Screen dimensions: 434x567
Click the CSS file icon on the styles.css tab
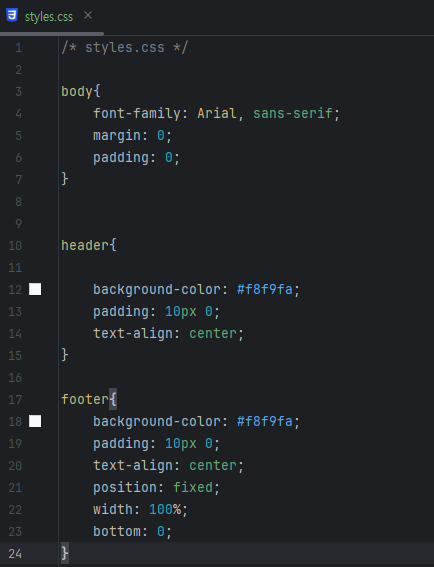(x=12, y=16)
